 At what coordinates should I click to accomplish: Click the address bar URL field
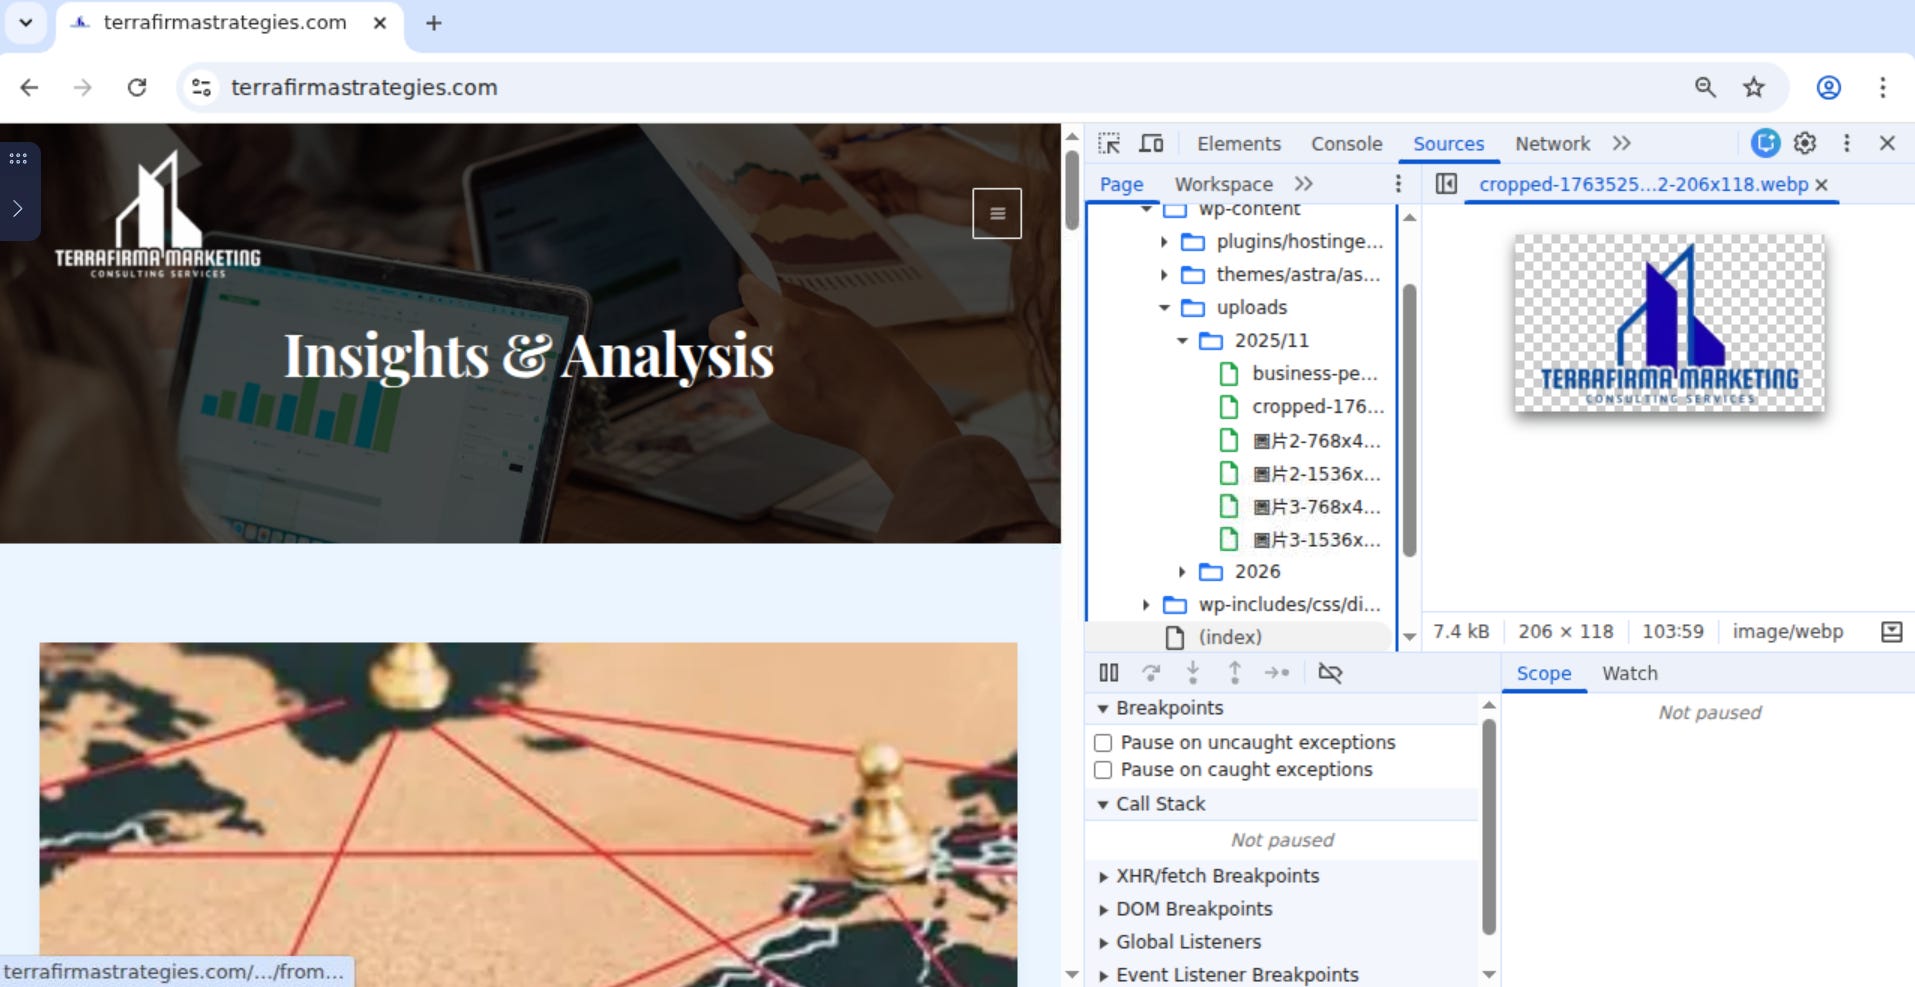(x=940, y=87)
